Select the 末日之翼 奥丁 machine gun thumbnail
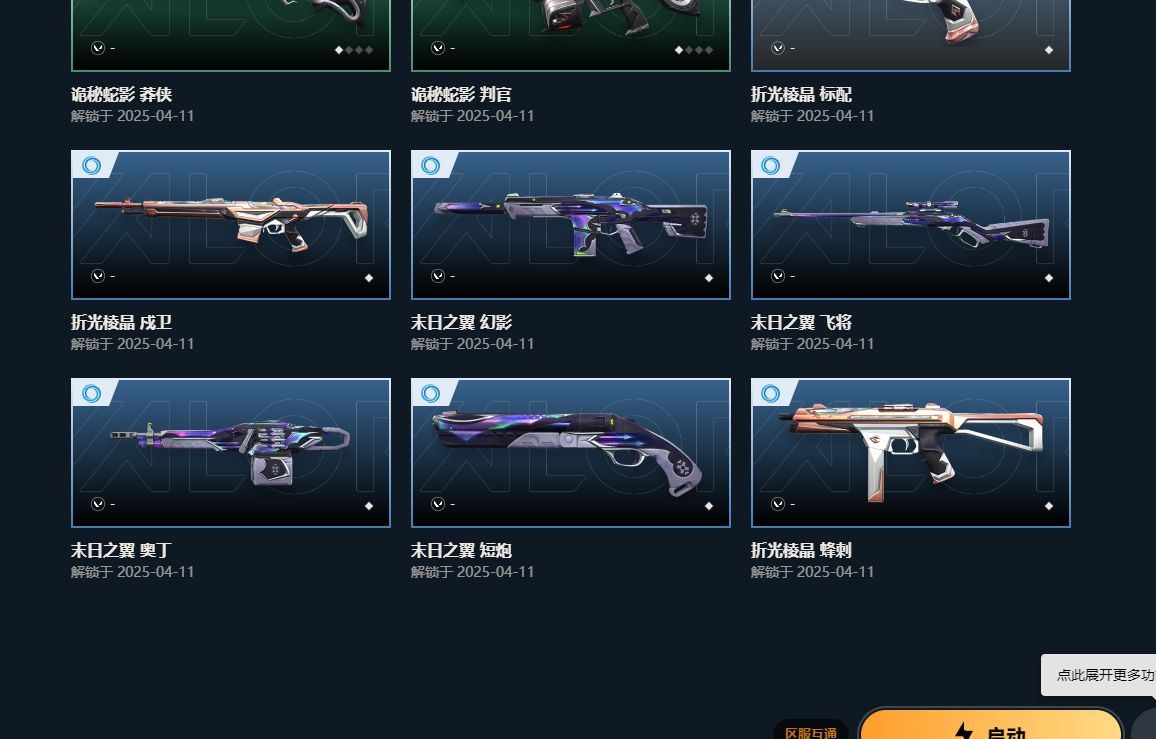 tap(231, 453)
